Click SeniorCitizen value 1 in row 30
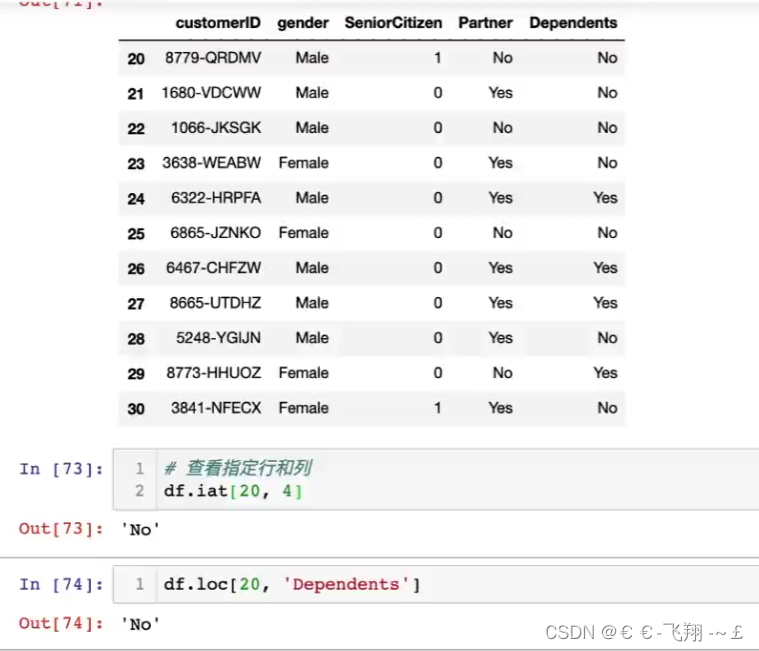 (x=438, y=408)
